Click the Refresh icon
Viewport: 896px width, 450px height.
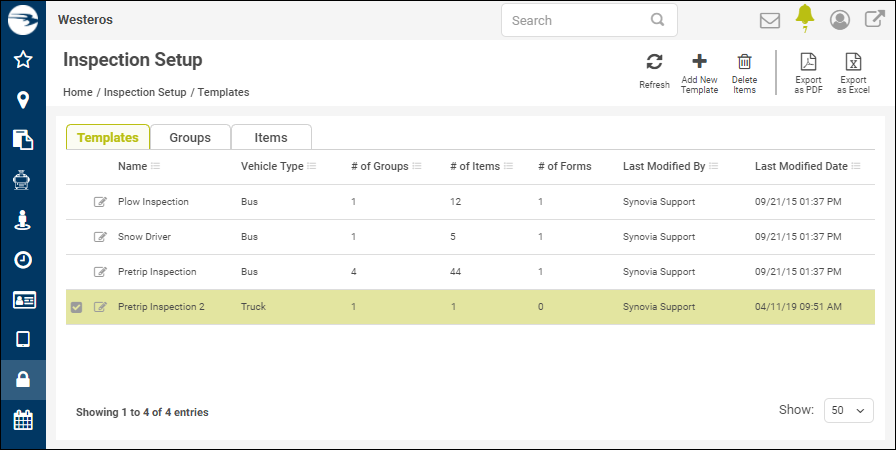coord(654,63)
